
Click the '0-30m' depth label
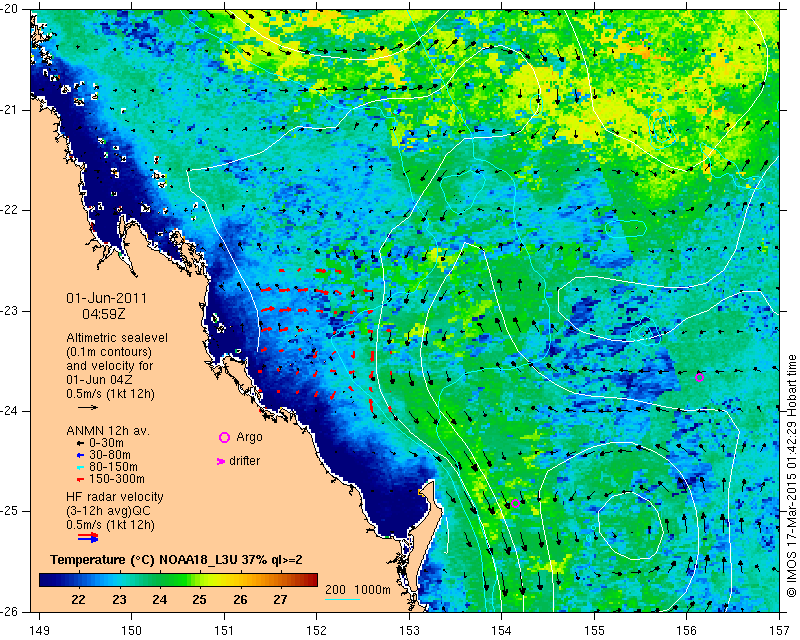click(x=107, y=443)
